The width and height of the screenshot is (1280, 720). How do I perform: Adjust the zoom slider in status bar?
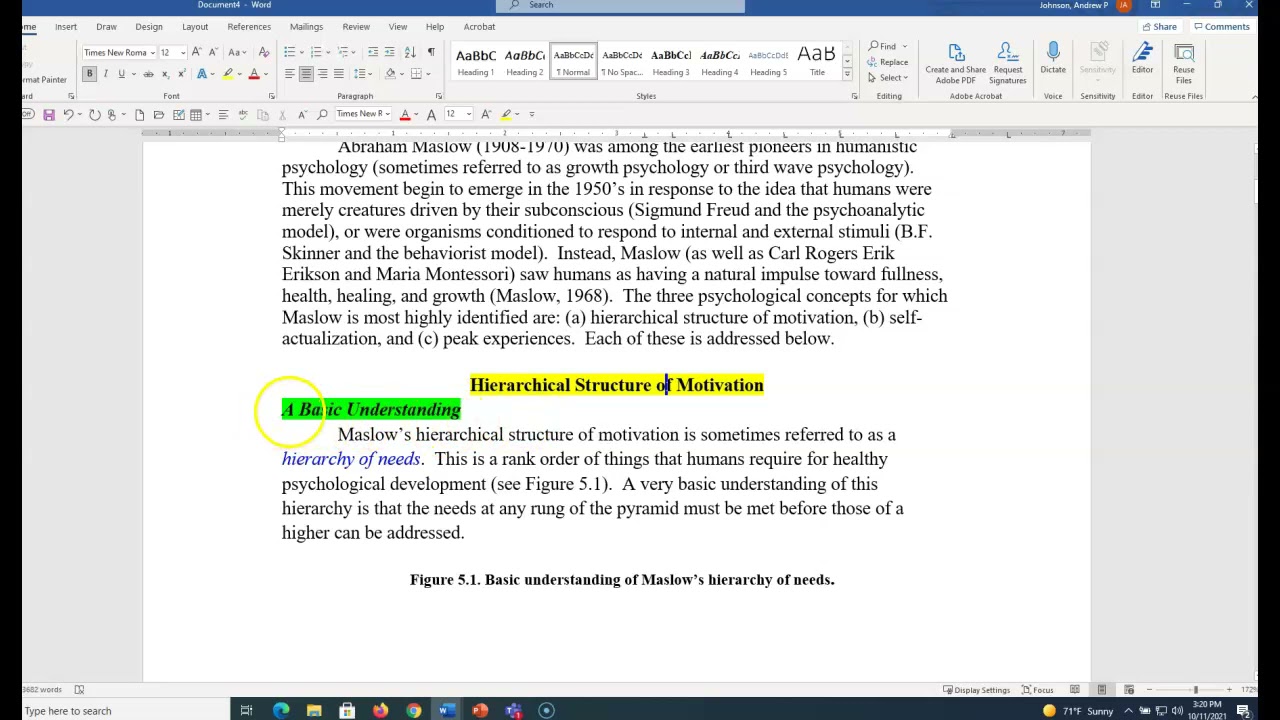tap(1195, 690)
